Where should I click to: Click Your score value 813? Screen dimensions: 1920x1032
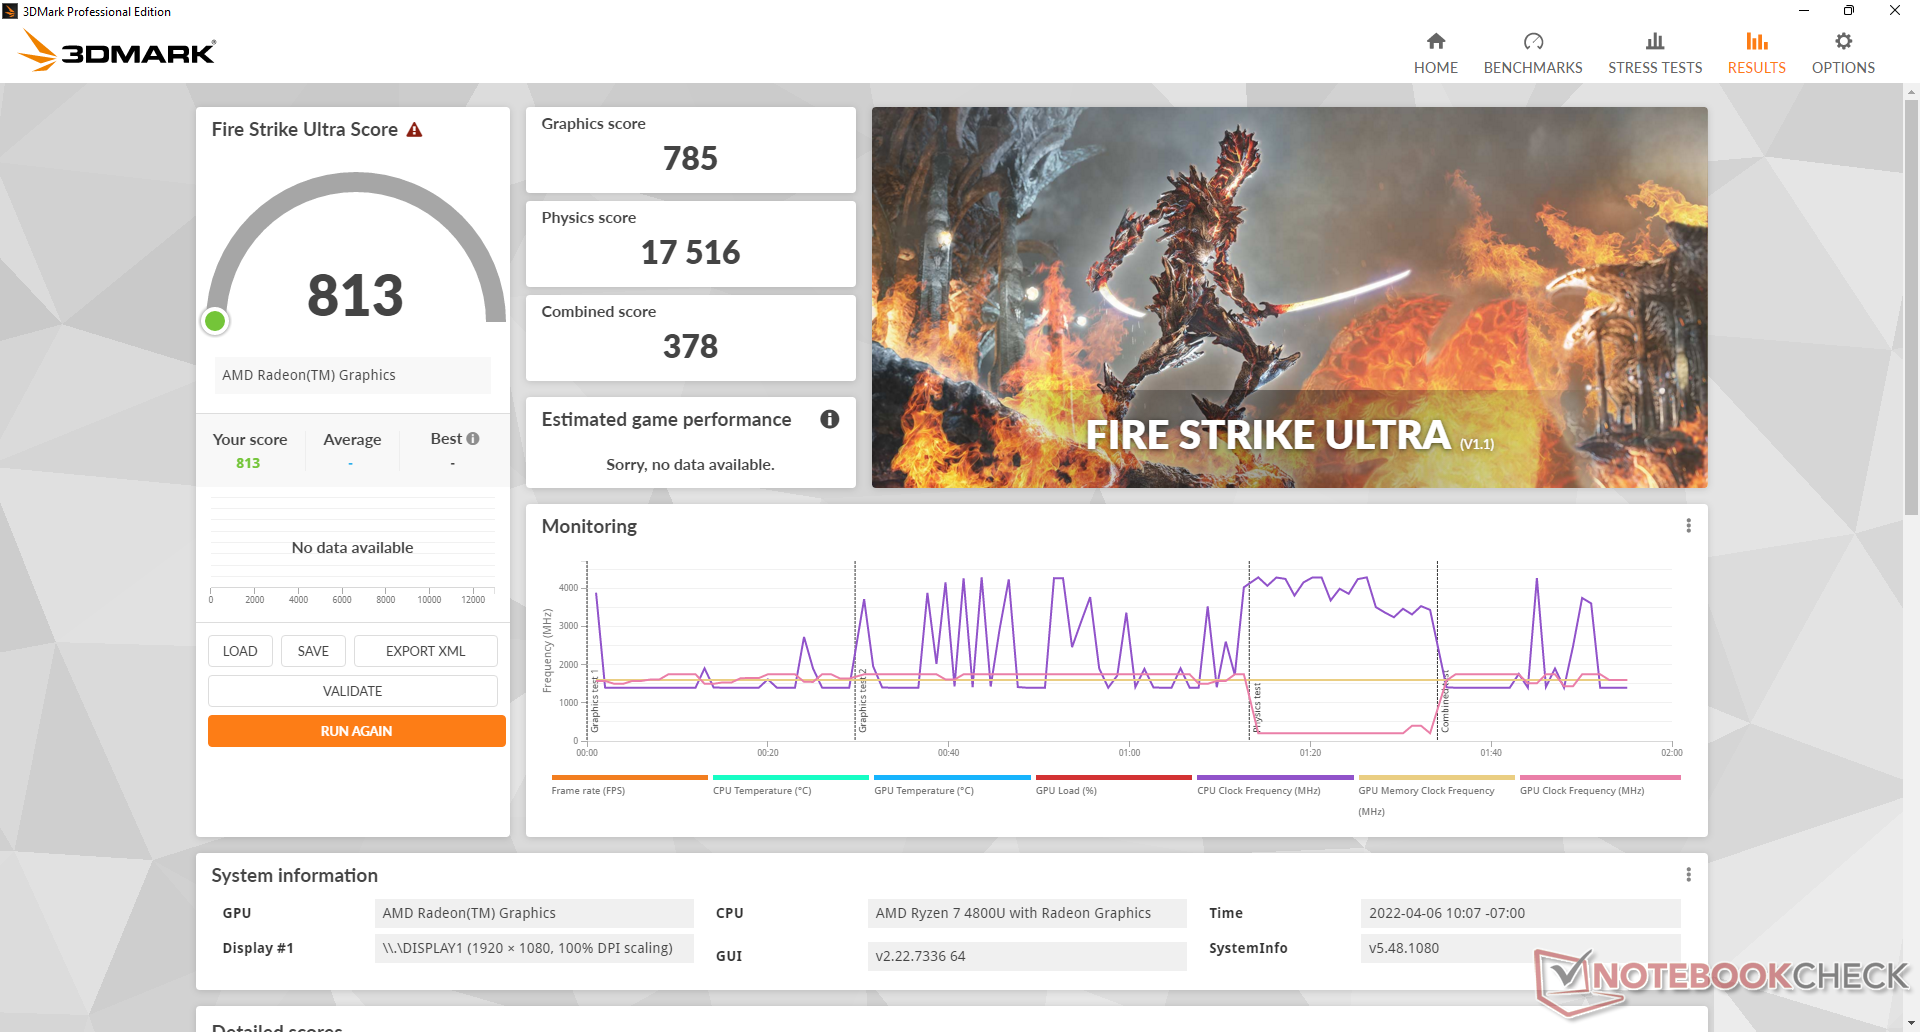(248, 463)
